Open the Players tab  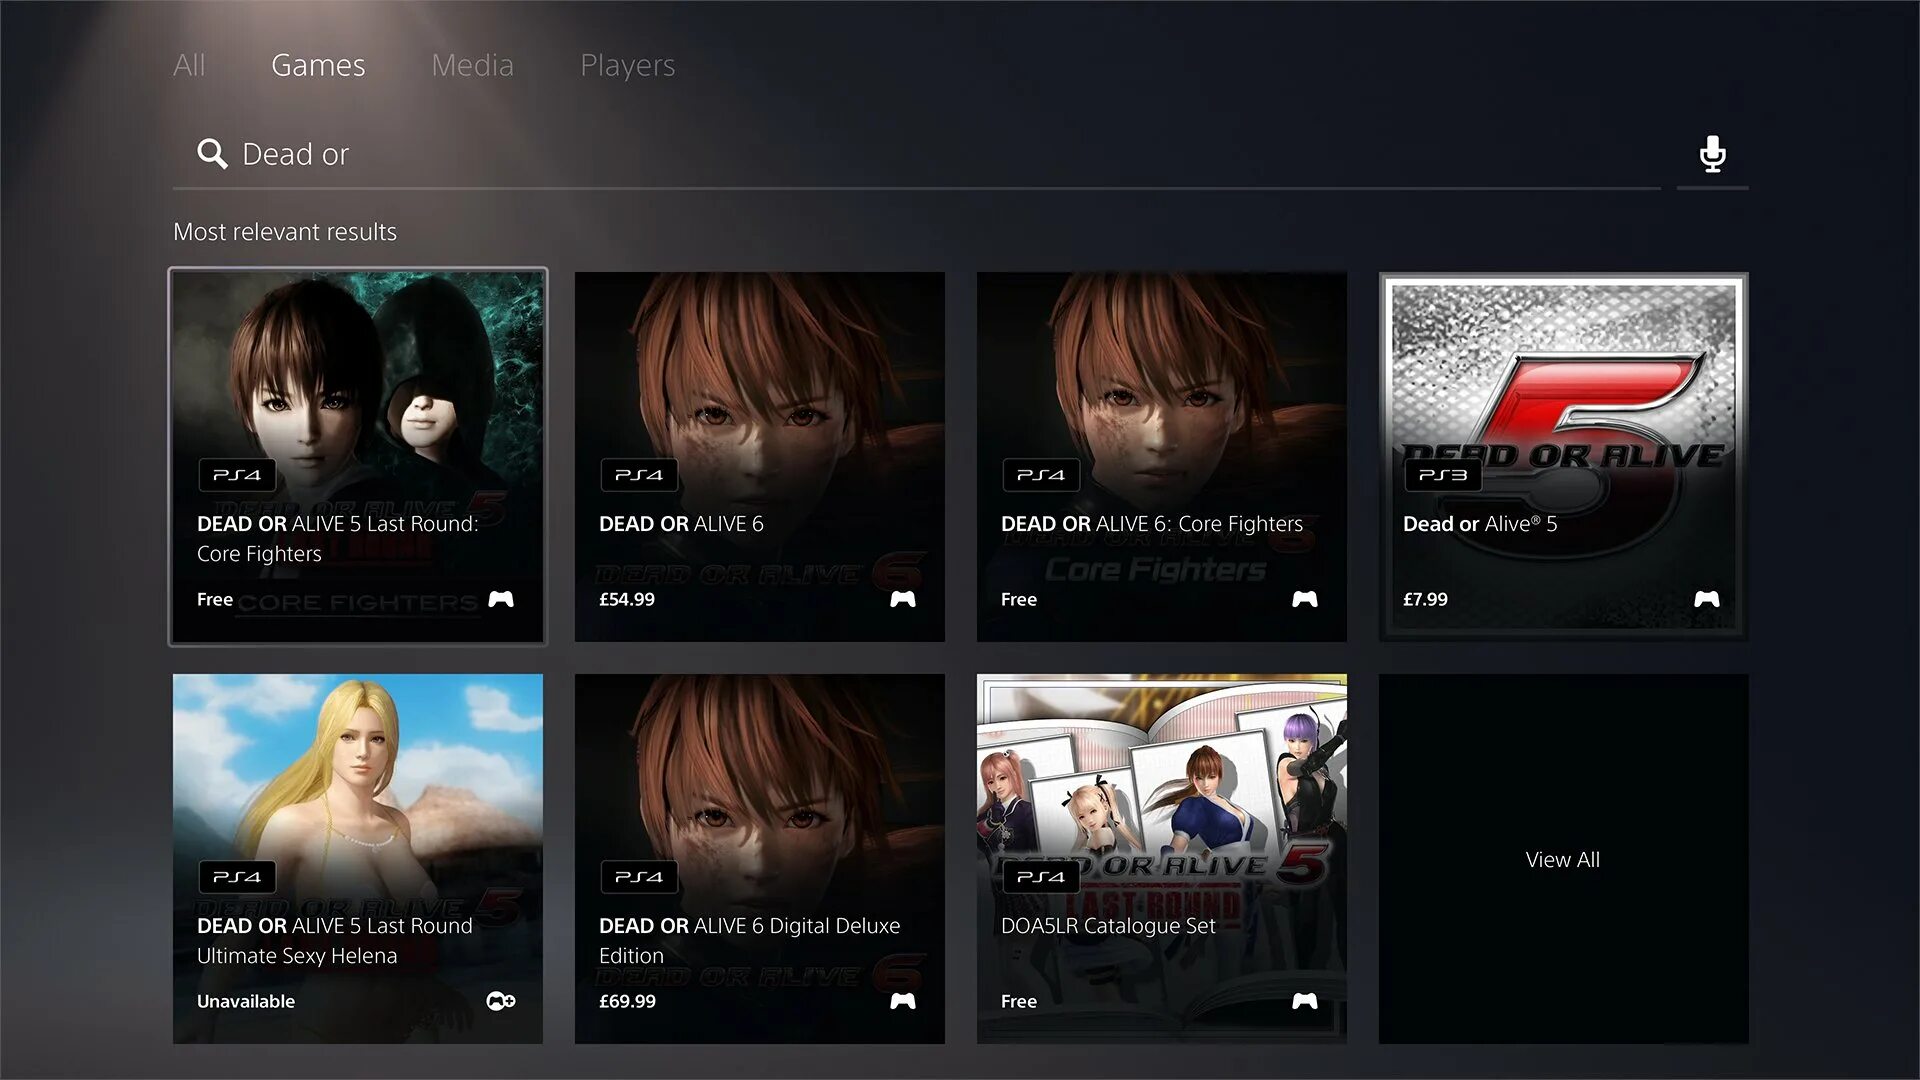click(x=627, y=65)
